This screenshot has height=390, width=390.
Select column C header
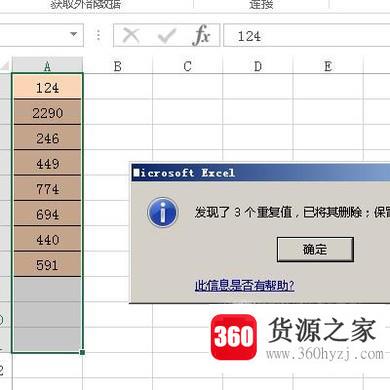[x=187, y=66]
